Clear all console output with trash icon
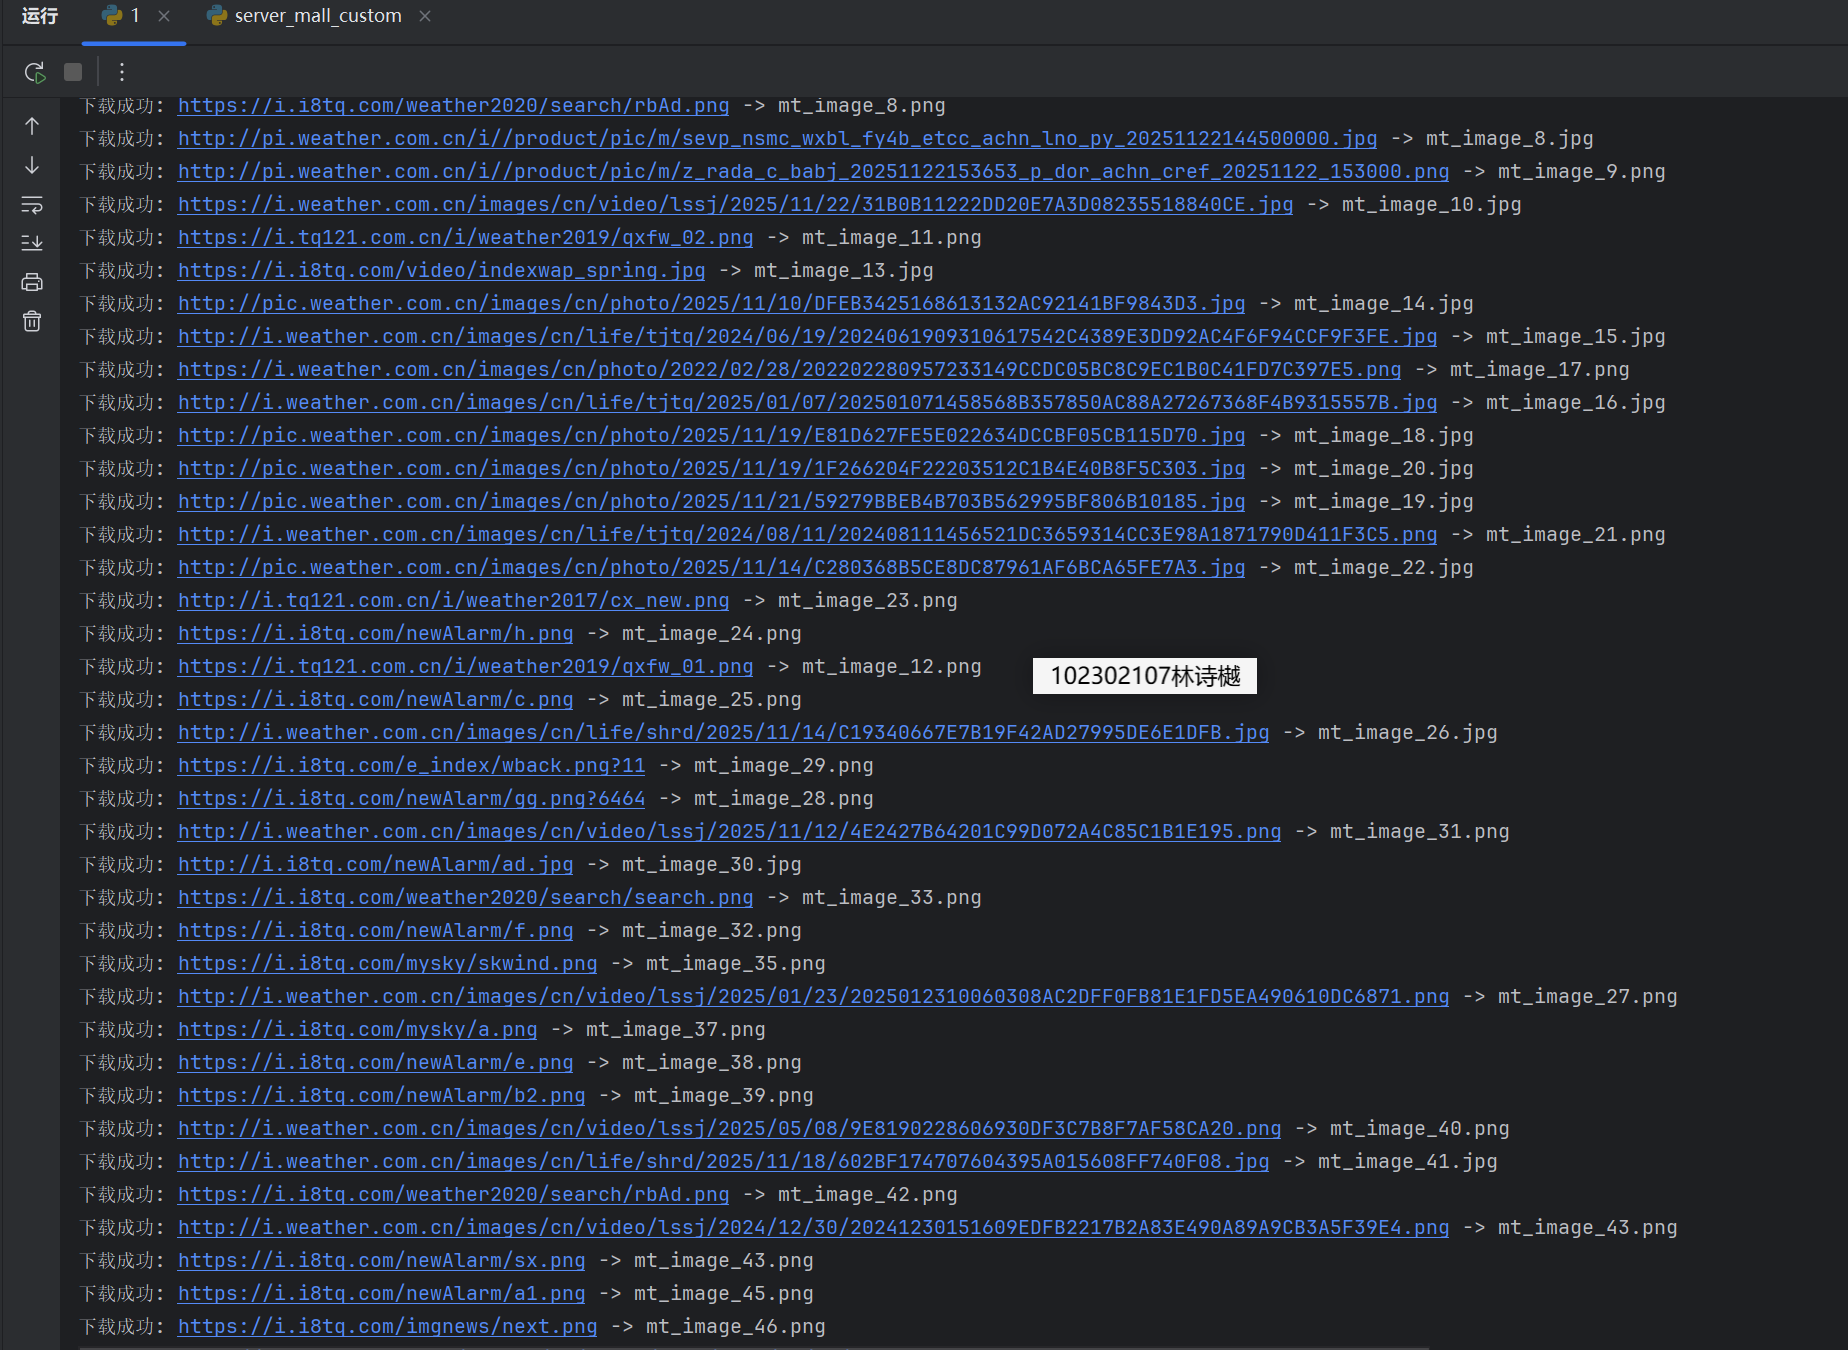Screen dimensions: 1848x1350 point(32,321)
